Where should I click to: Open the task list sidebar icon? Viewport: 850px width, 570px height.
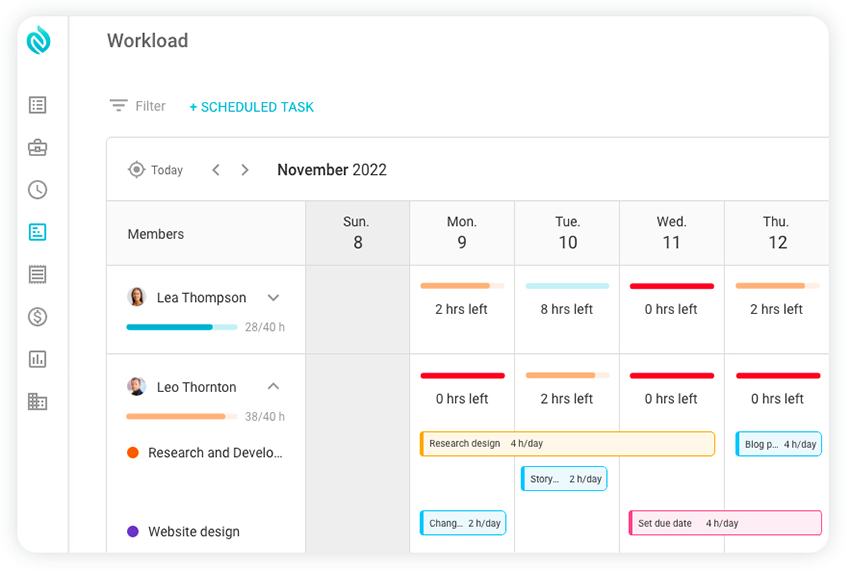click(37, 105)
